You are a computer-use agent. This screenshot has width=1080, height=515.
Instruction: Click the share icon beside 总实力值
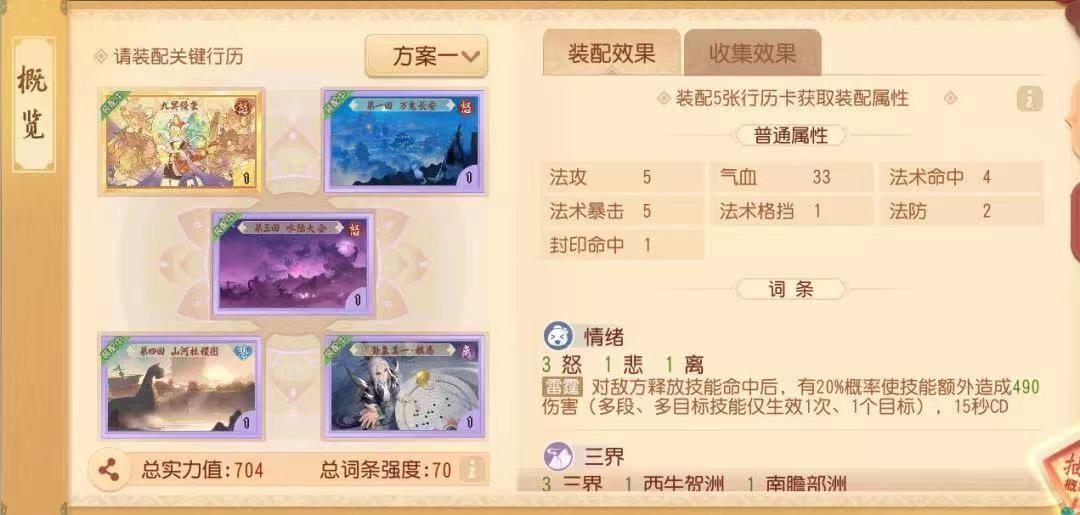[109, 470]
